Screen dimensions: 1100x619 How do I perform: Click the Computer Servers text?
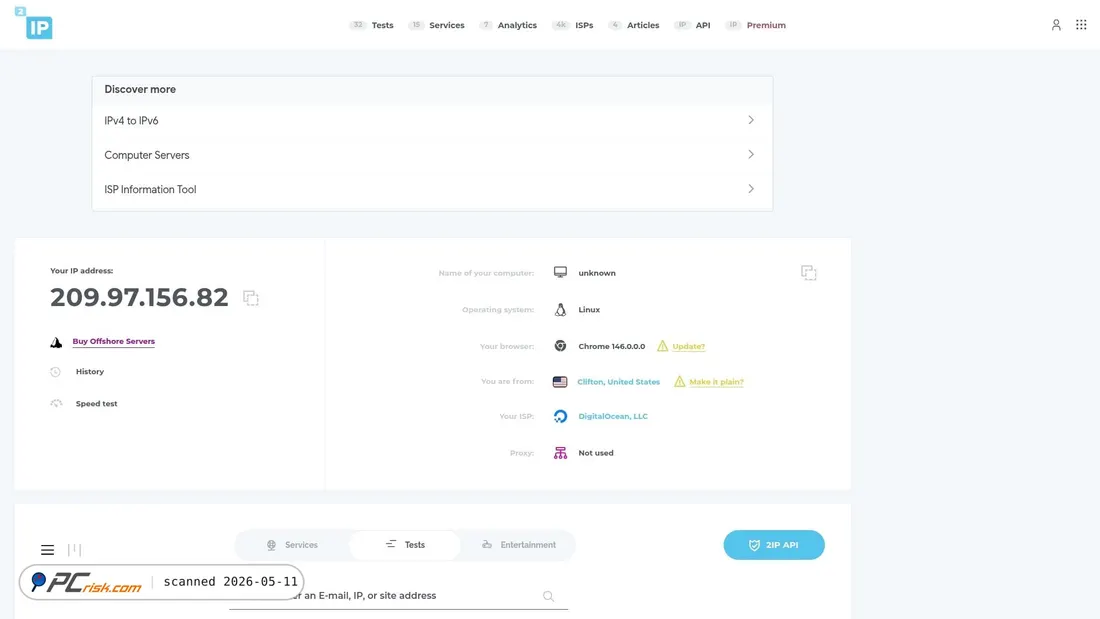pyautogui.click(x=147, y=155)
